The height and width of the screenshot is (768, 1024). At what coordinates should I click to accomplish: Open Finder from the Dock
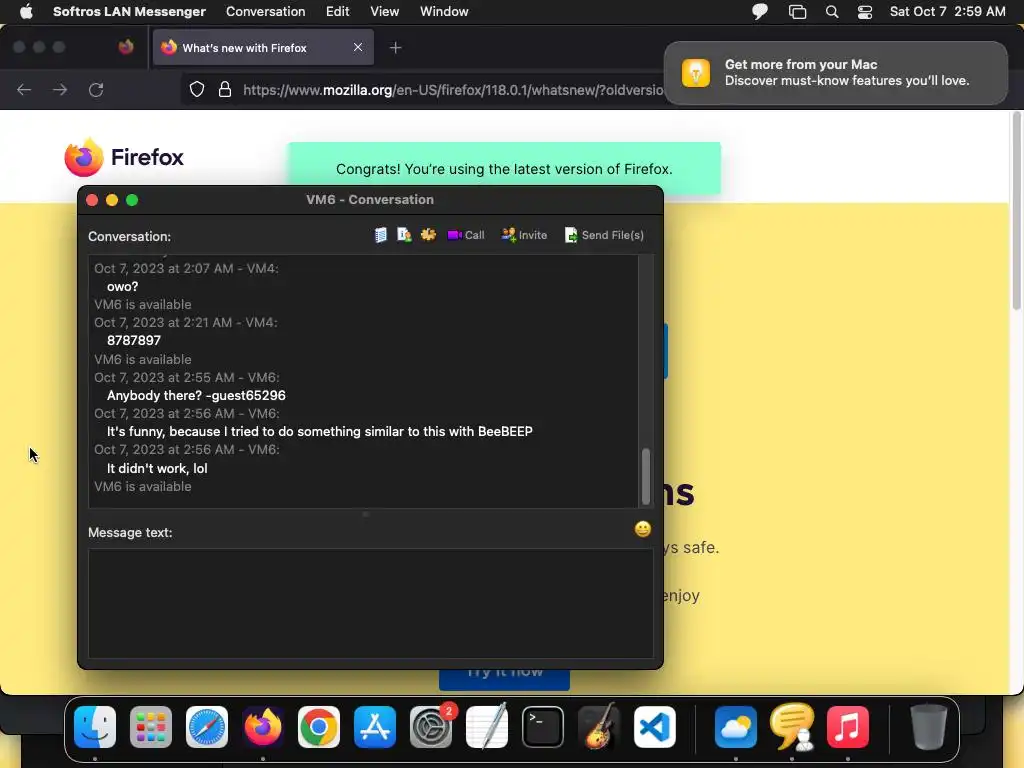(x=95, y=727)
